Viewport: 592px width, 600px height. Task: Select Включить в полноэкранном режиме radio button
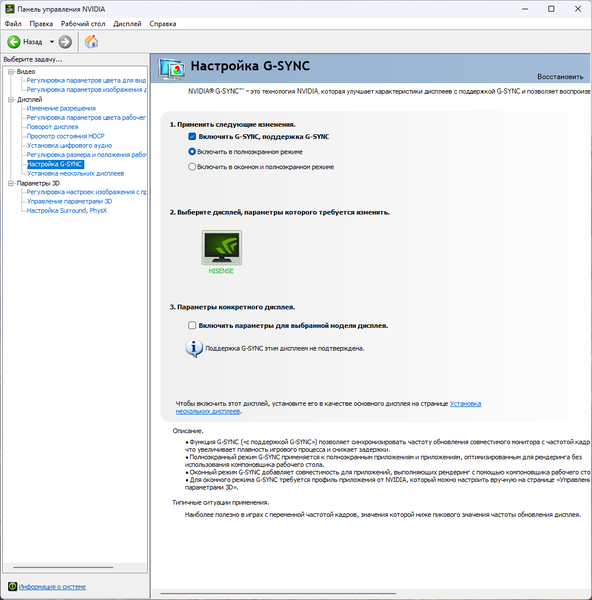coord(192,152)
